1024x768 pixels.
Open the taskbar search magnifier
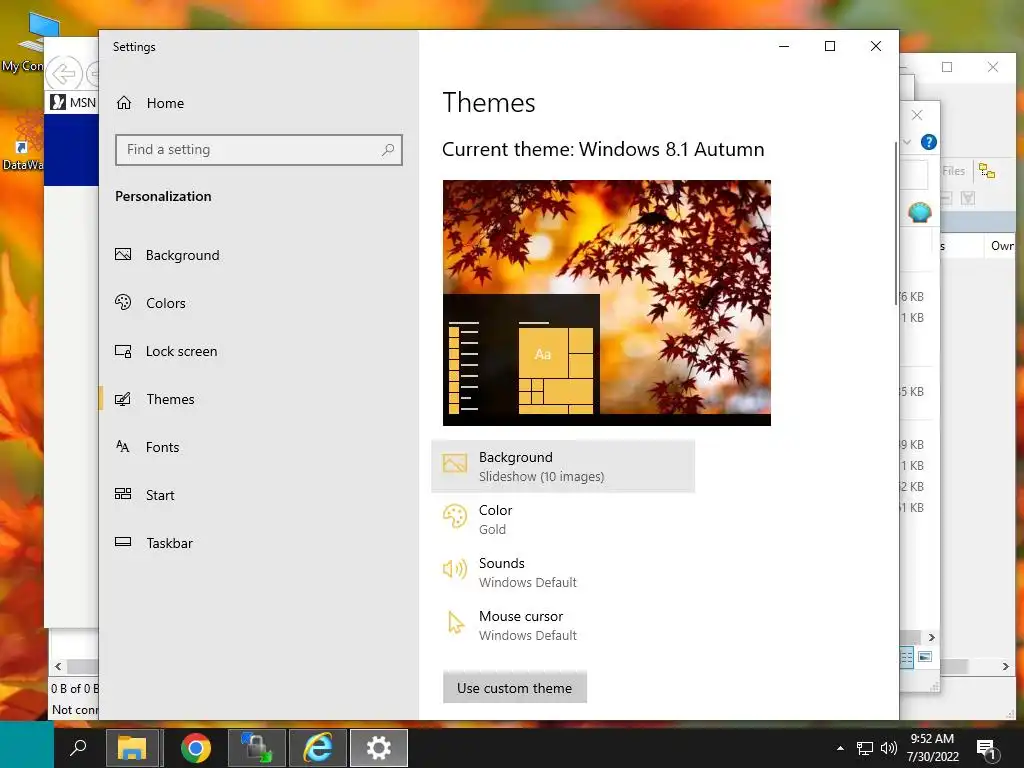[x=78, y=747]
